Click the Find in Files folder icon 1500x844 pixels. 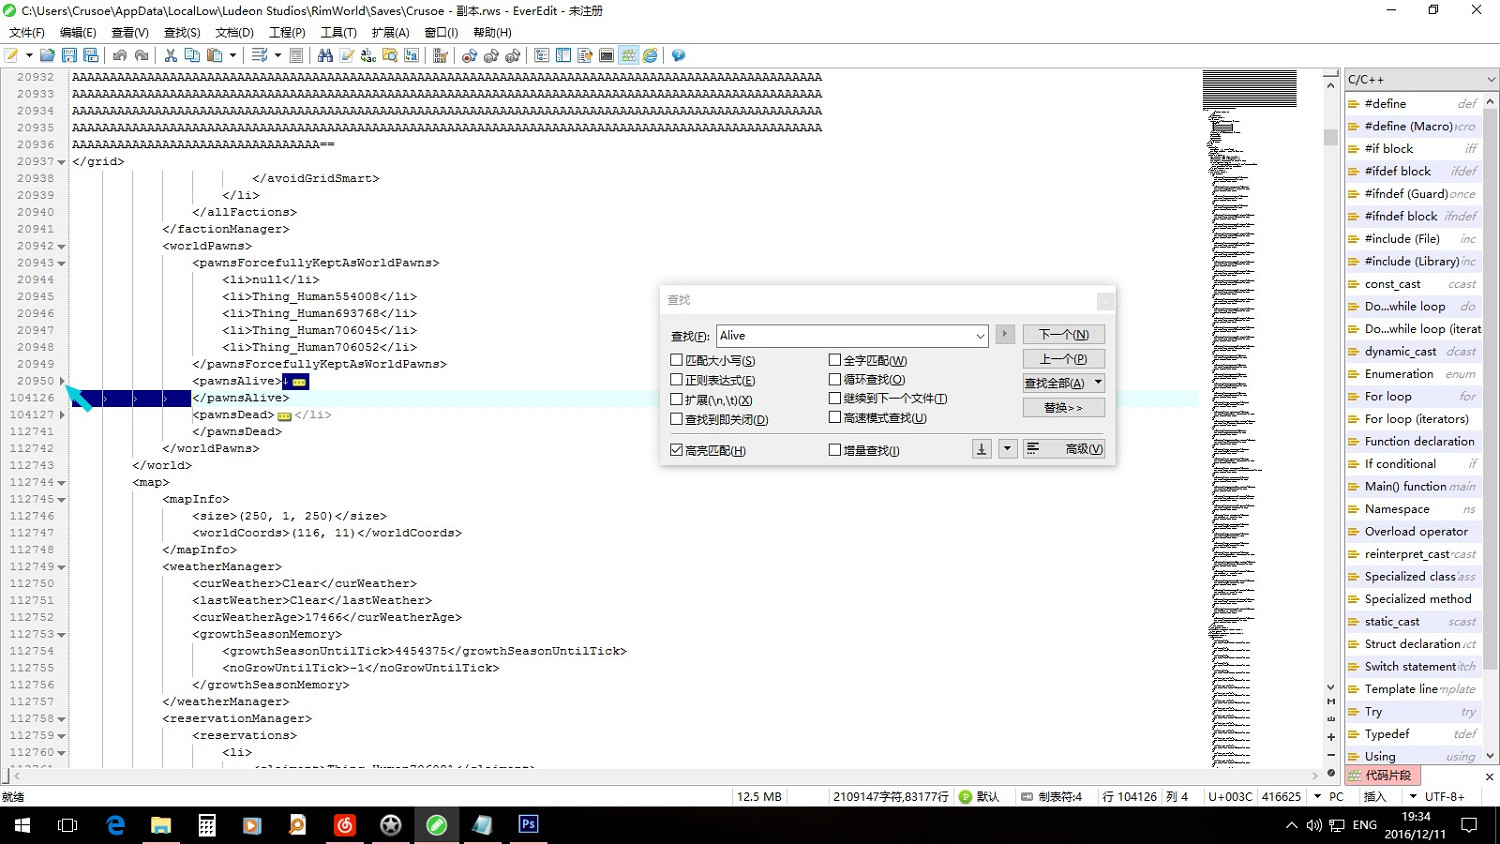390,56
